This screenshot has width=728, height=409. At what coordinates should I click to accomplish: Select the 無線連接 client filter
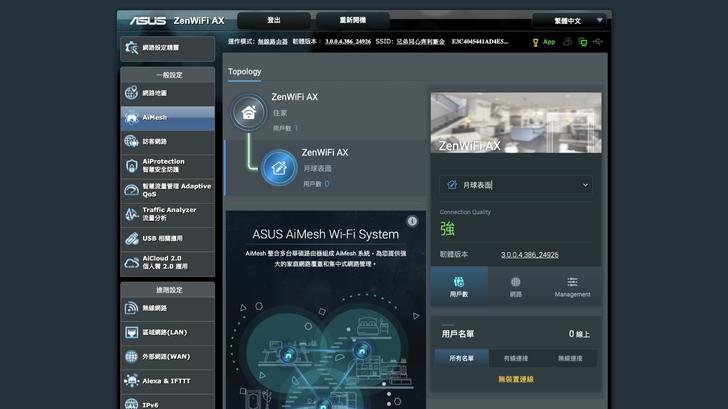tap(572, 357)
